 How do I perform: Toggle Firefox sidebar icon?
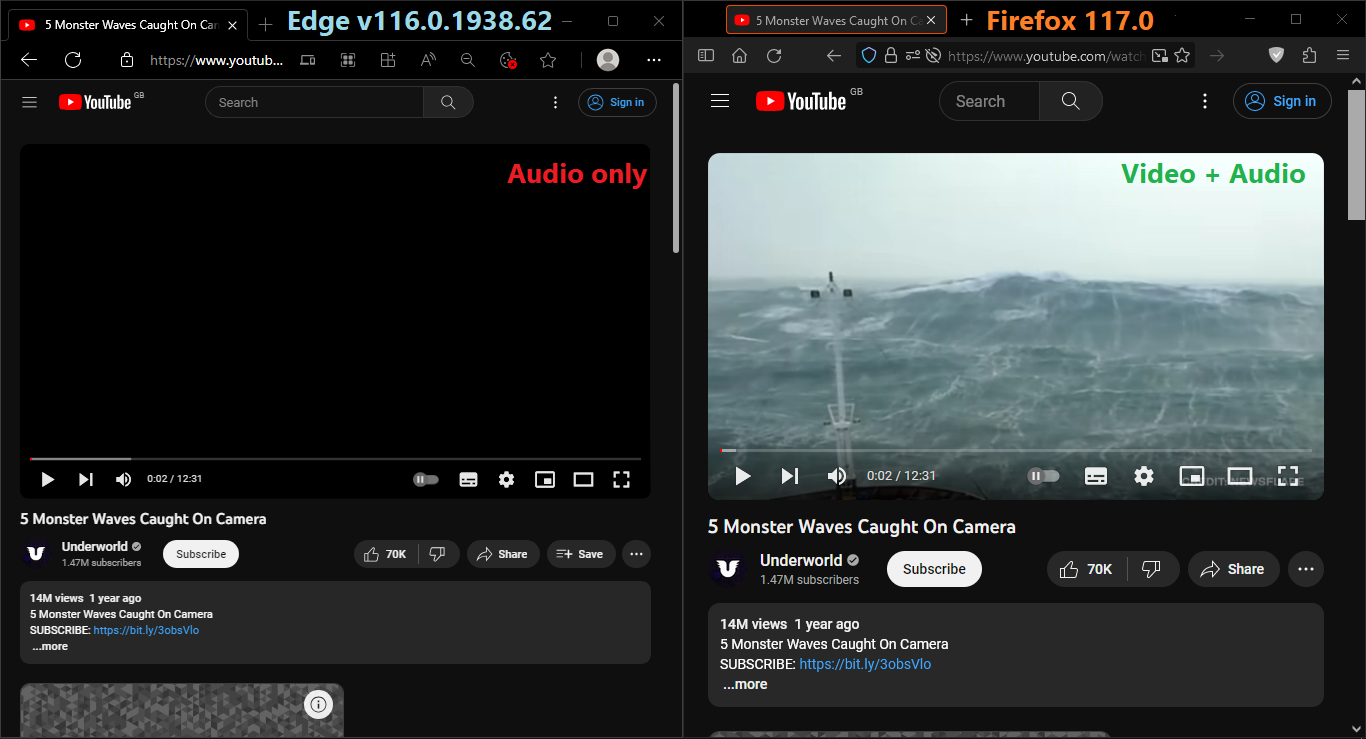tap(706, 56)
